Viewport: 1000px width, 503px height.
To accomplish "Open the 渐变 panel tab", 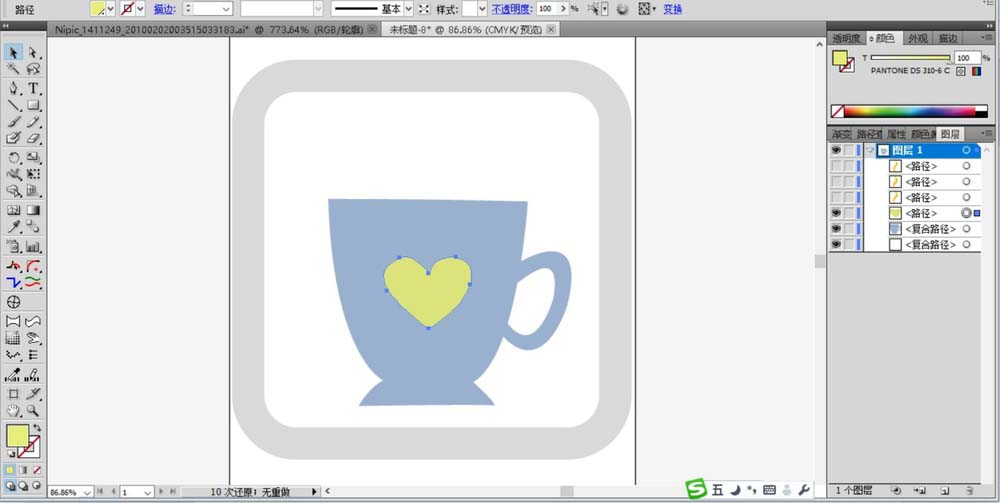I will 841,135.
